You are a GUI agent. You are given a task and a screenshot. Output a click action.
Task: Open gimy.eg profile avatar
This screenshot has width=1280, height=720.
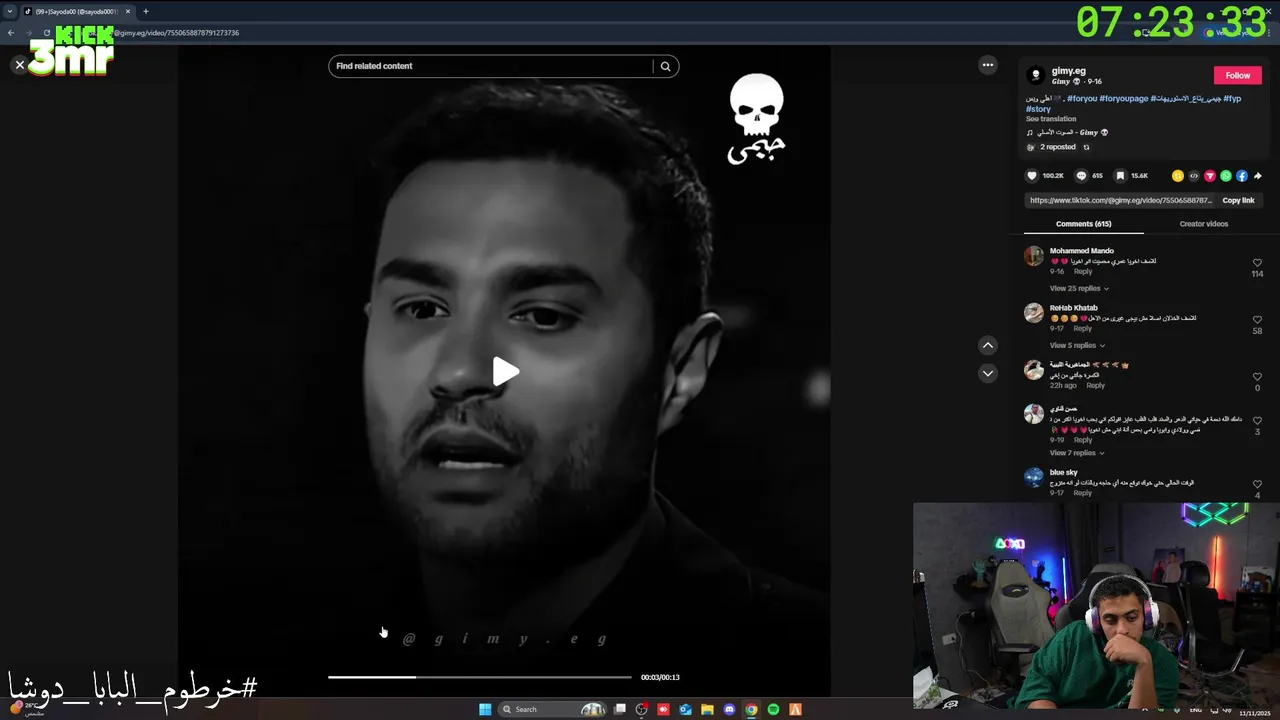click(x=1036, y=75)
